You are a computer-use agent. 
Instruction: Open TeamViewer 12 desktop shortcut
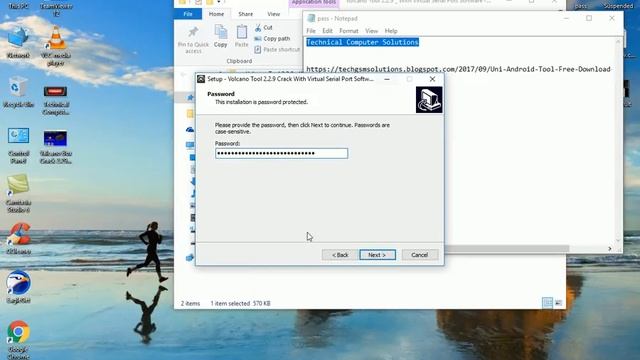point(56,9)
